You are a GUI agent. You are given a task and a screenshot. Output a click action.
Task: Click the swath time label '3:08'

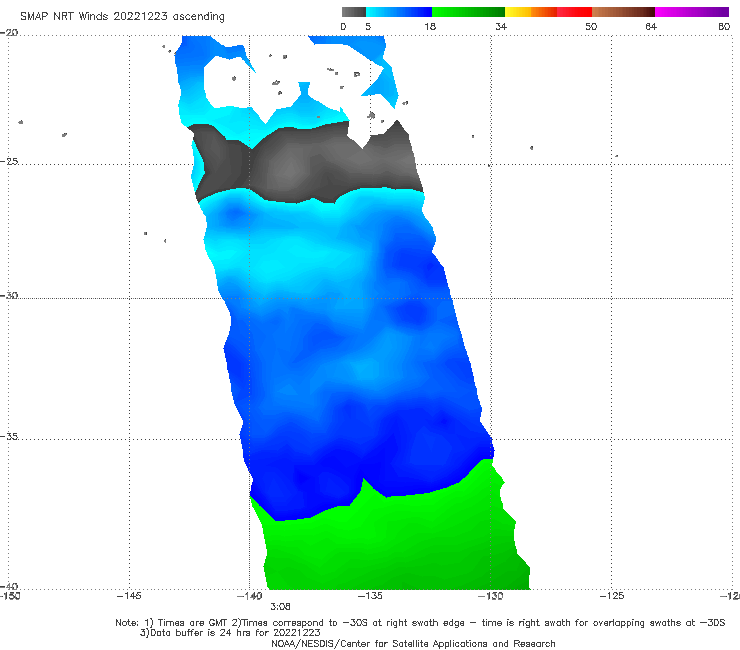click(x=280, y=607)
